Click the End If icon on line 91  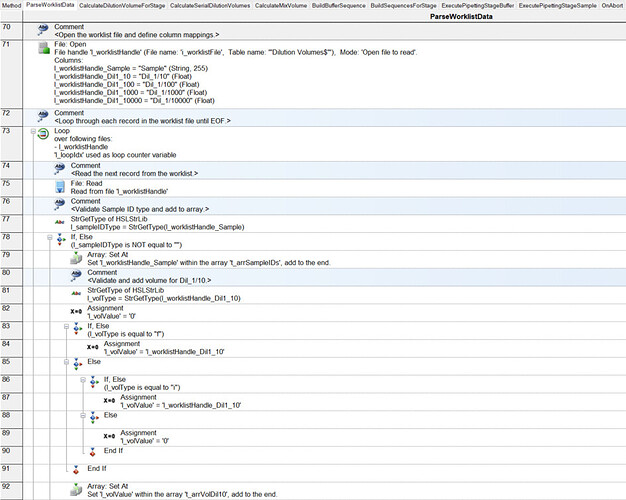coord(76,470)
